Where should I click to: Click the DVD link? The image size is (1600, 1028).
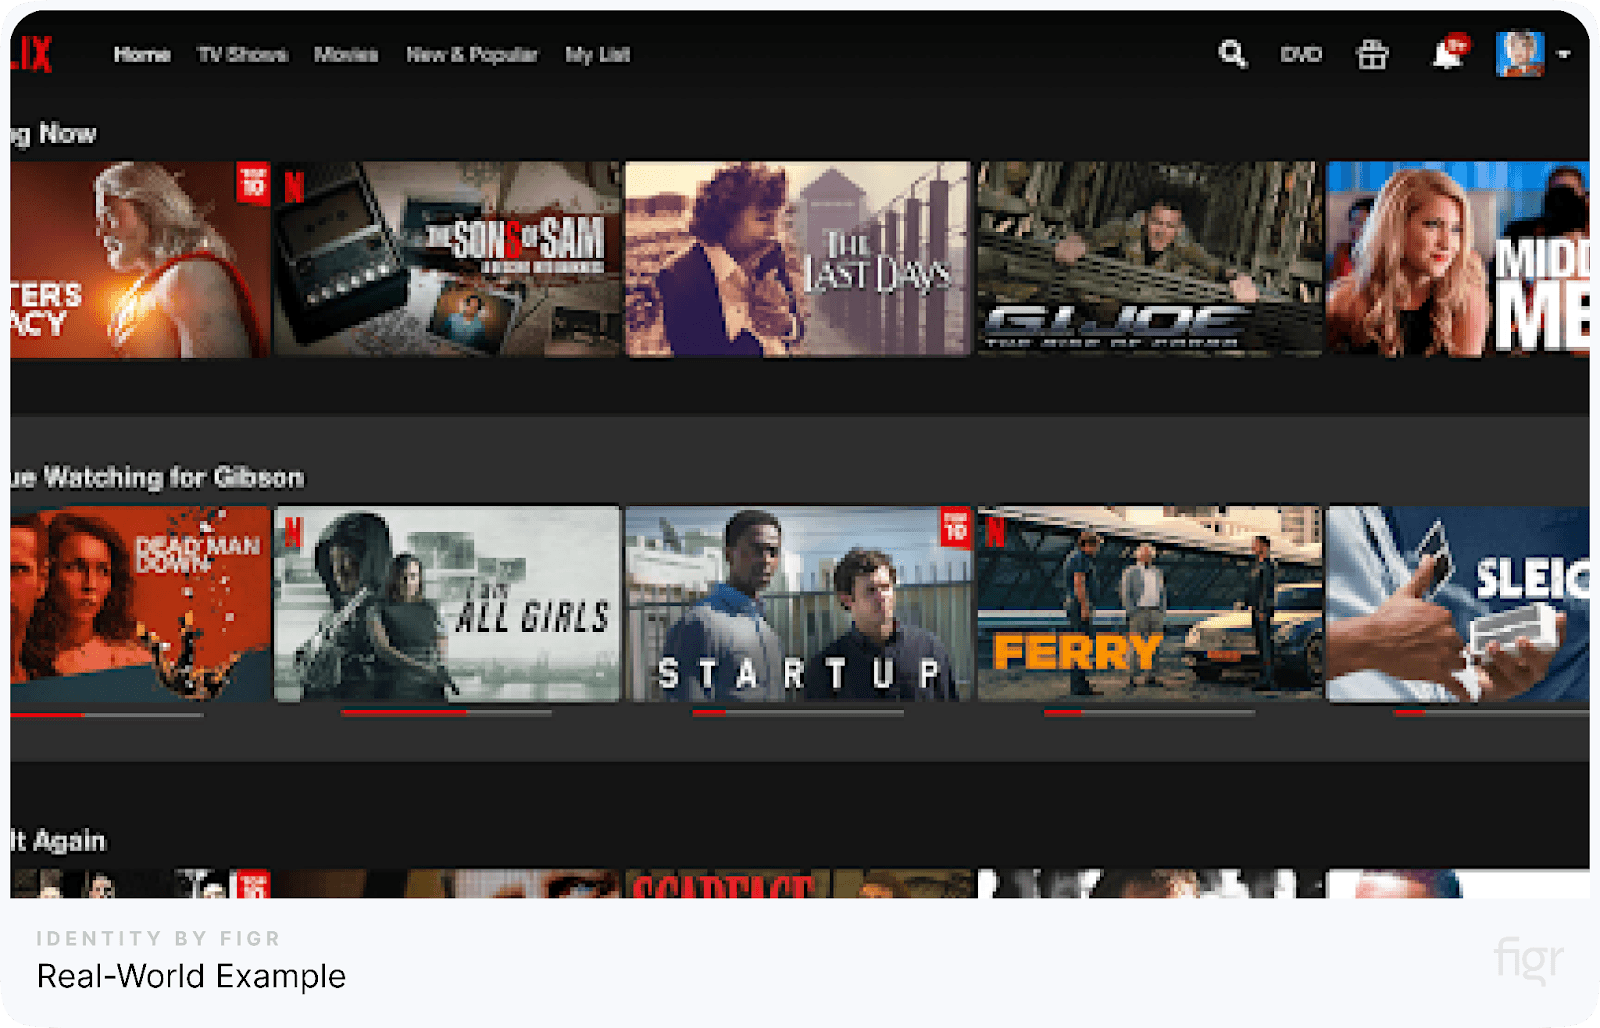click(1301, 55)
